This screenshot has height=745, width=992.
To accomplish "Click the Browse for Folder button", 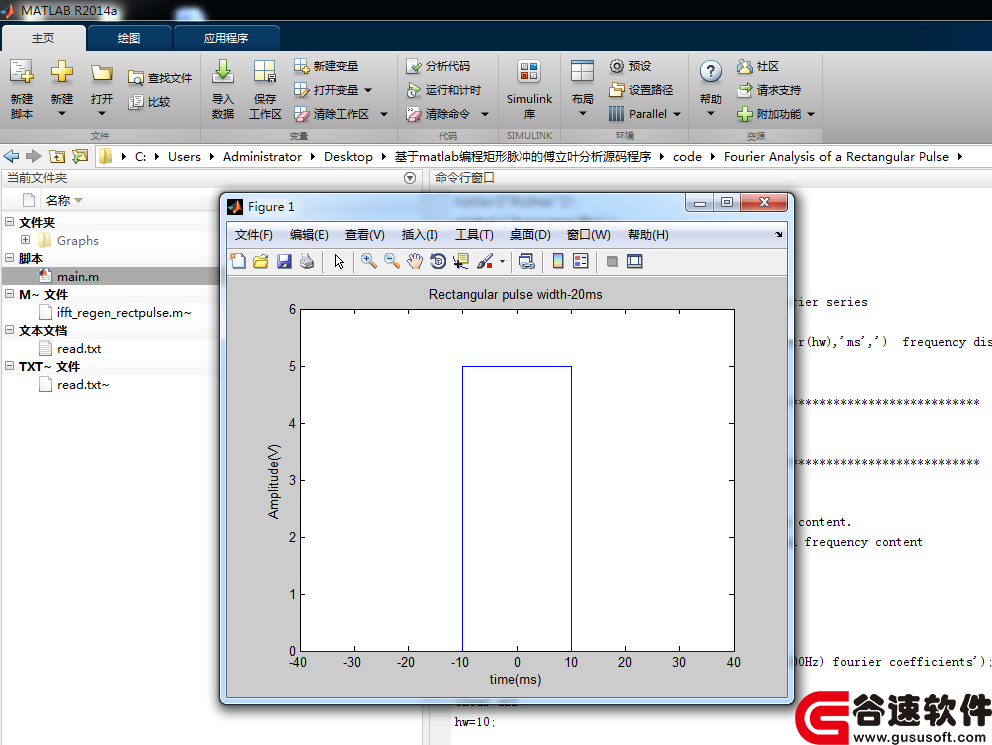I will [80, 156].
